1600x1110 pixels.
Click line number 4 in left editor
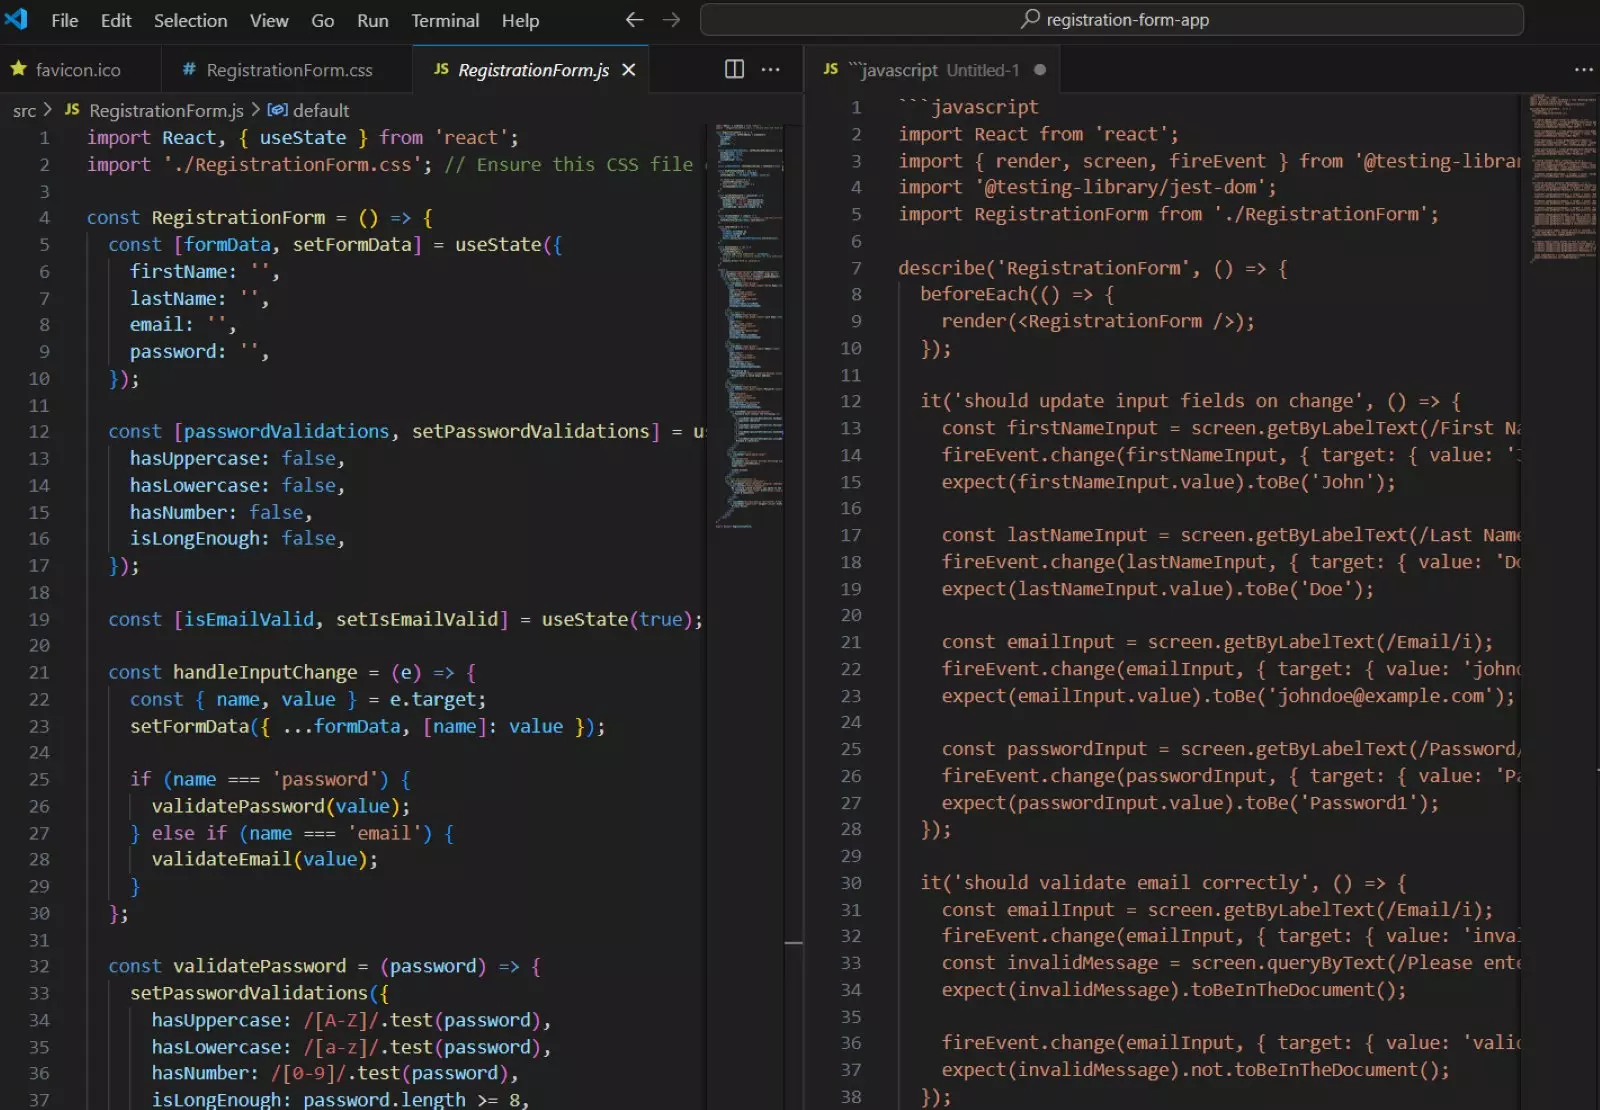(44, 218)
